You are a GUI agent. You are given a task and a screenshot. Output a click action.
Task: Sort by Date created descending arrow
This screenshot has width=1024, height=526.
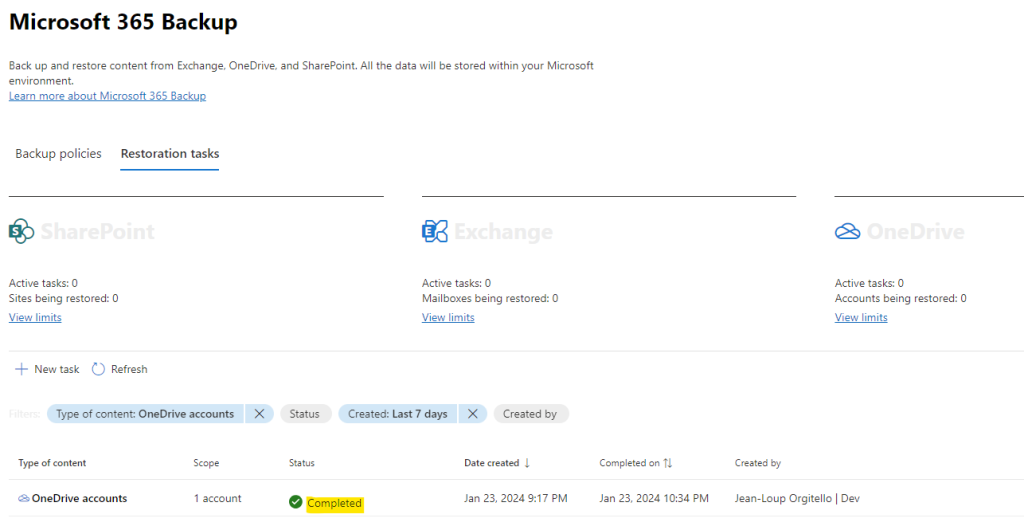click(527, 463)
